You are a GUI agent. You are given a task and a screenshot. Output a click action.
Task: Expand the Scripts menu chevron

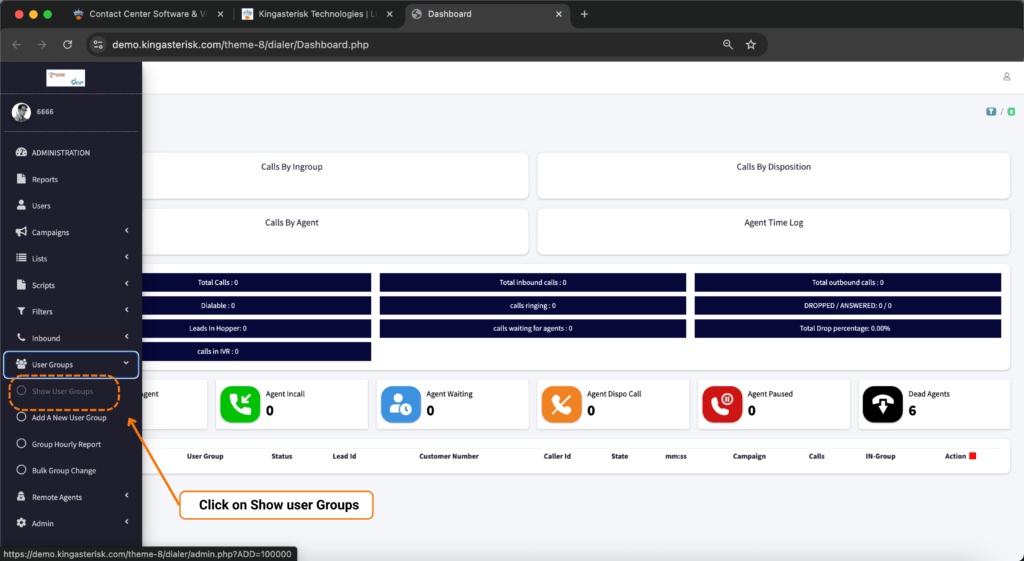[126, 283]
